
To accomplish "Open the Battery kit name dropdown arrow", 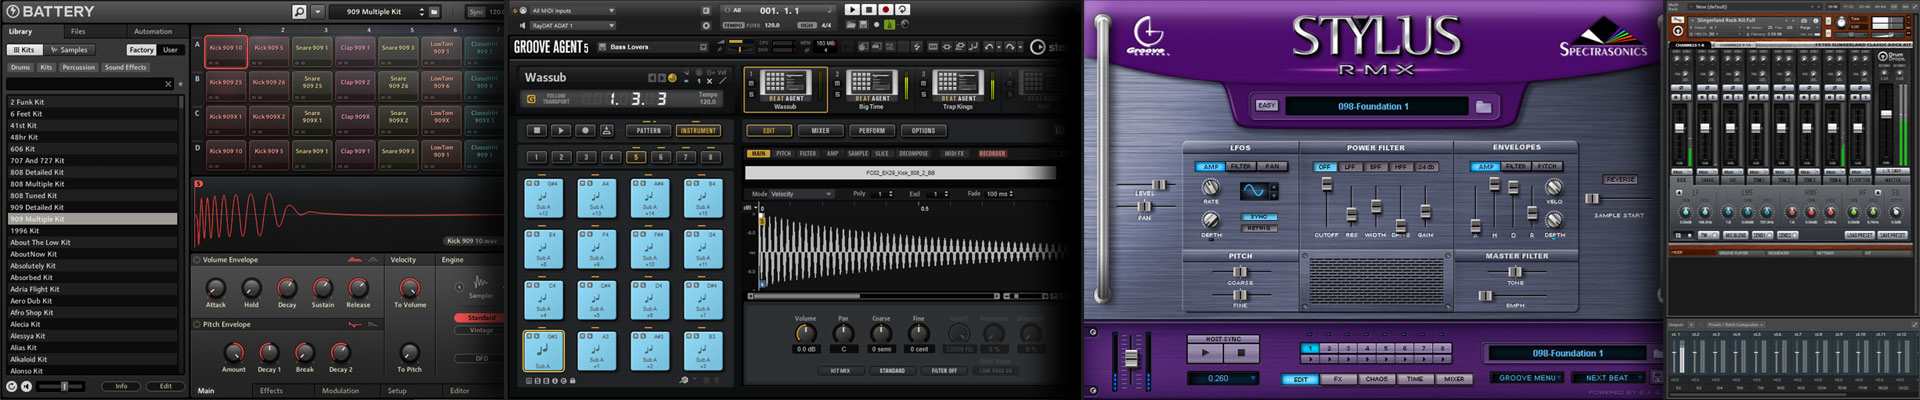I will click(x=421, y=12).
